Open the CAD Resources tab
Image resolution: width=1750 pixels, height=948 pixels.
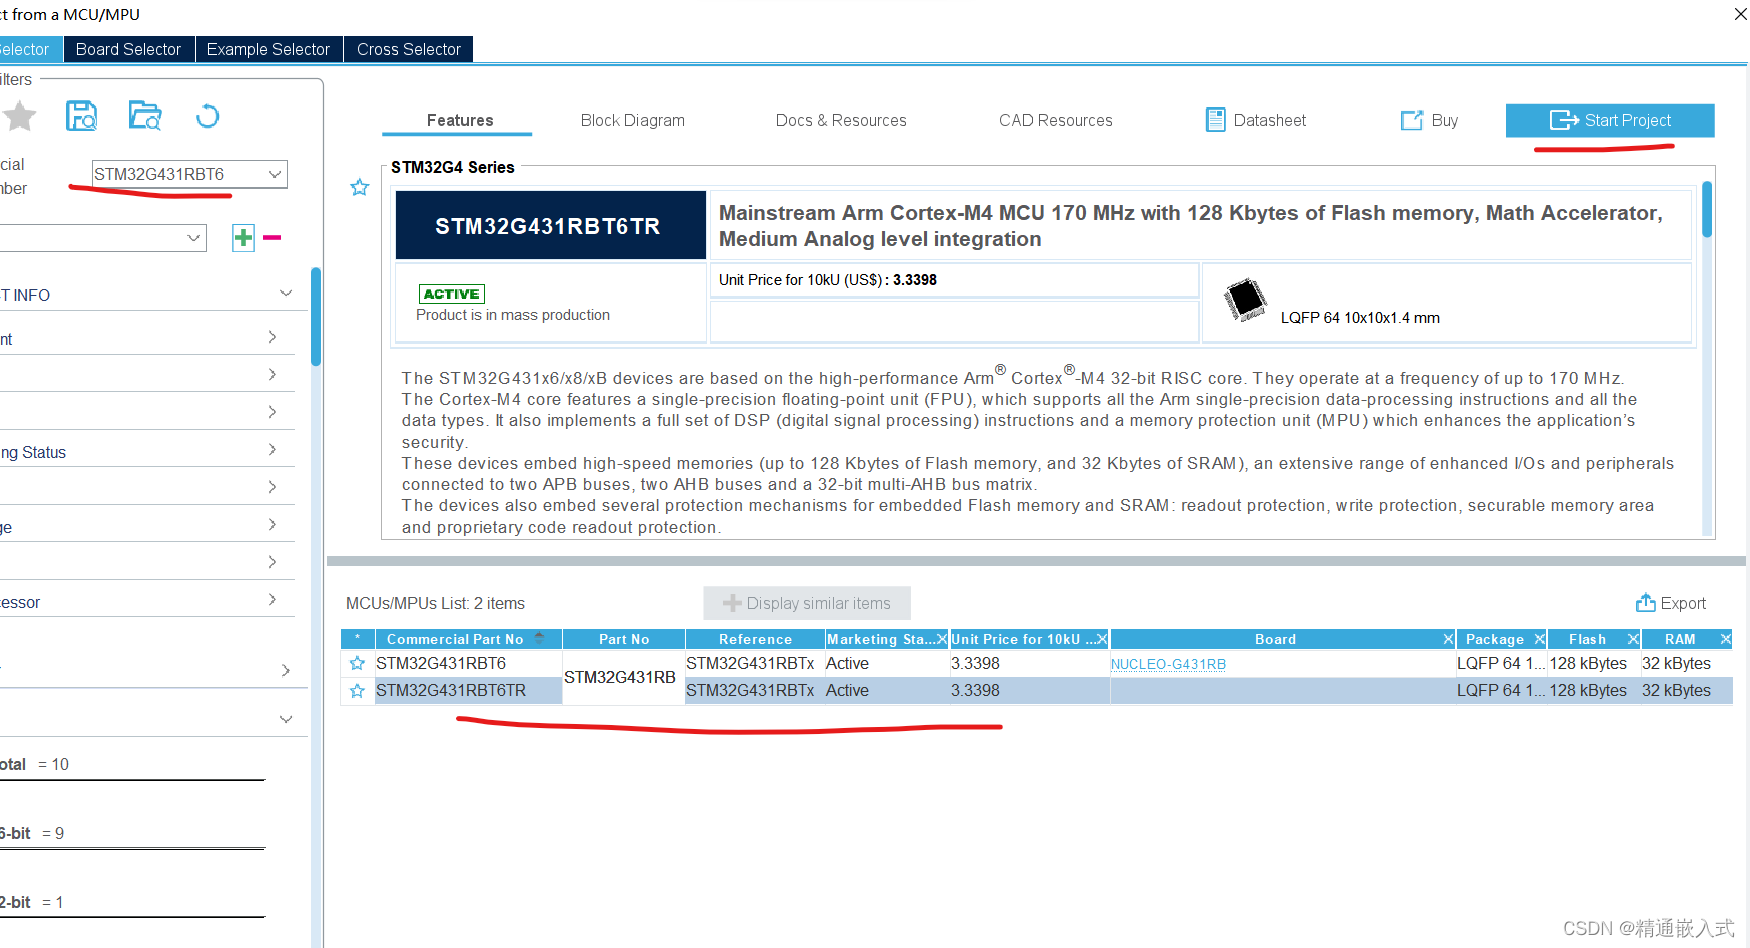click(x=1055, y=120)
